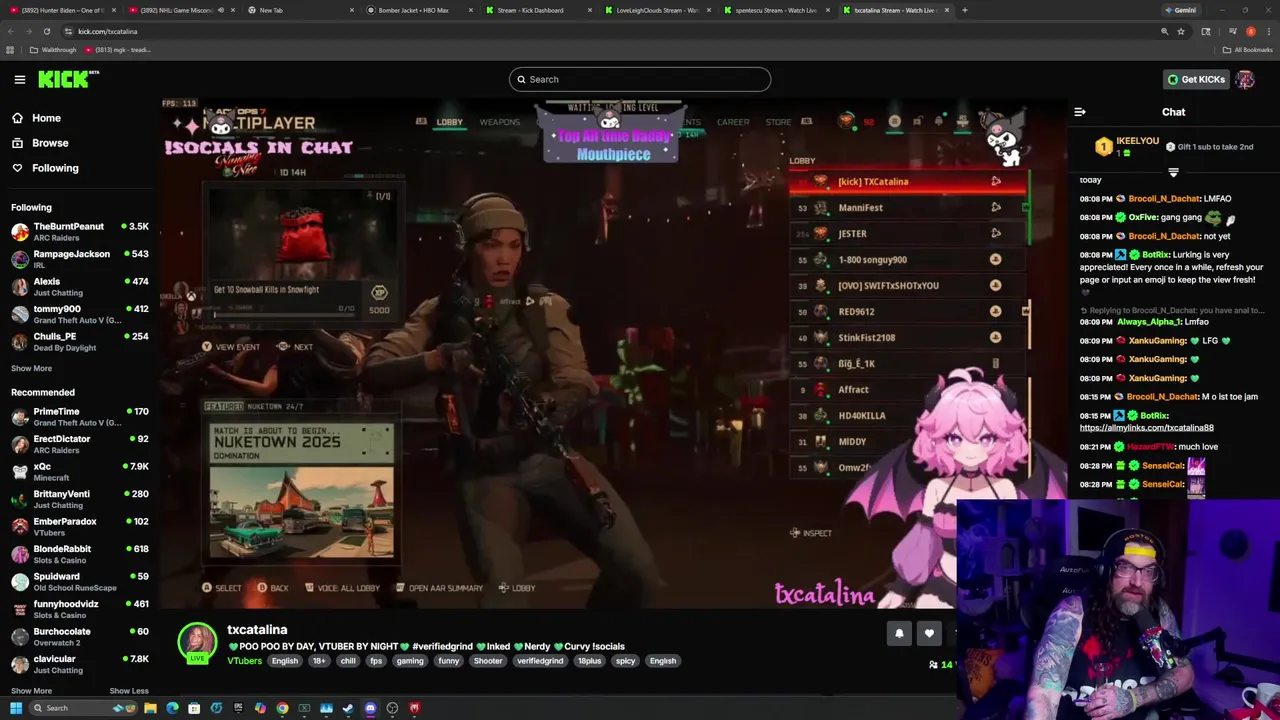
Task: Open PrimeTime recommended channel
Action: coord(80,416)
